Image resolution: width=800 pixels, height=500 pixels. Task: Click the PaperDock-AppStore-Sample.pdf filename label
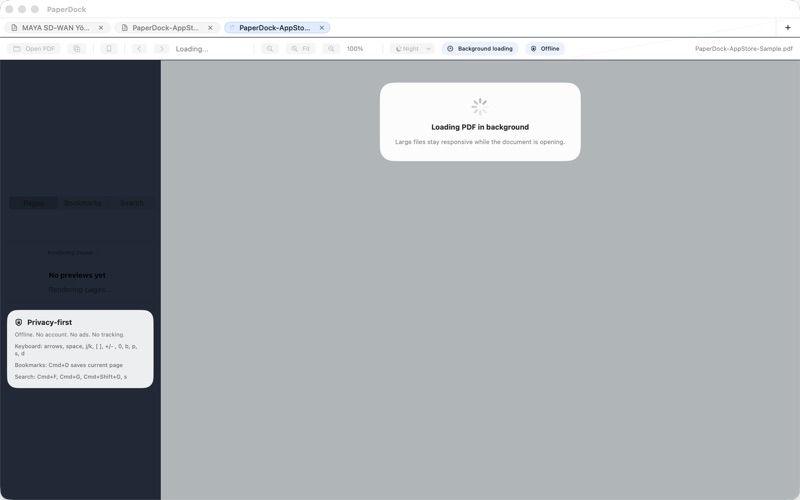point(744,48)
